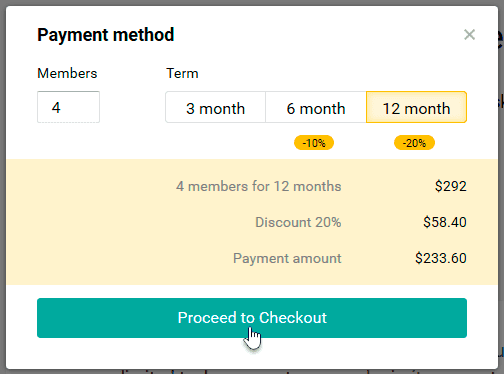
Task: Click the $58.40 discount value
Action: [445, 222]
